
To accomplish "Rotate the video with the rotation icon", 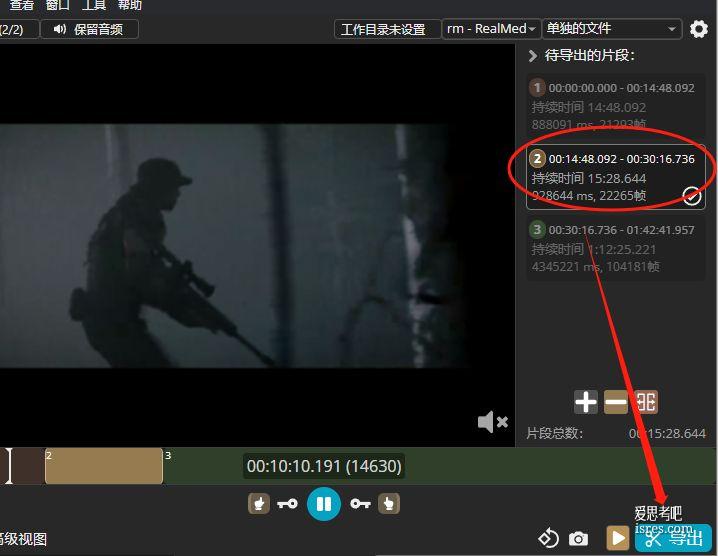I will point(549,538).
